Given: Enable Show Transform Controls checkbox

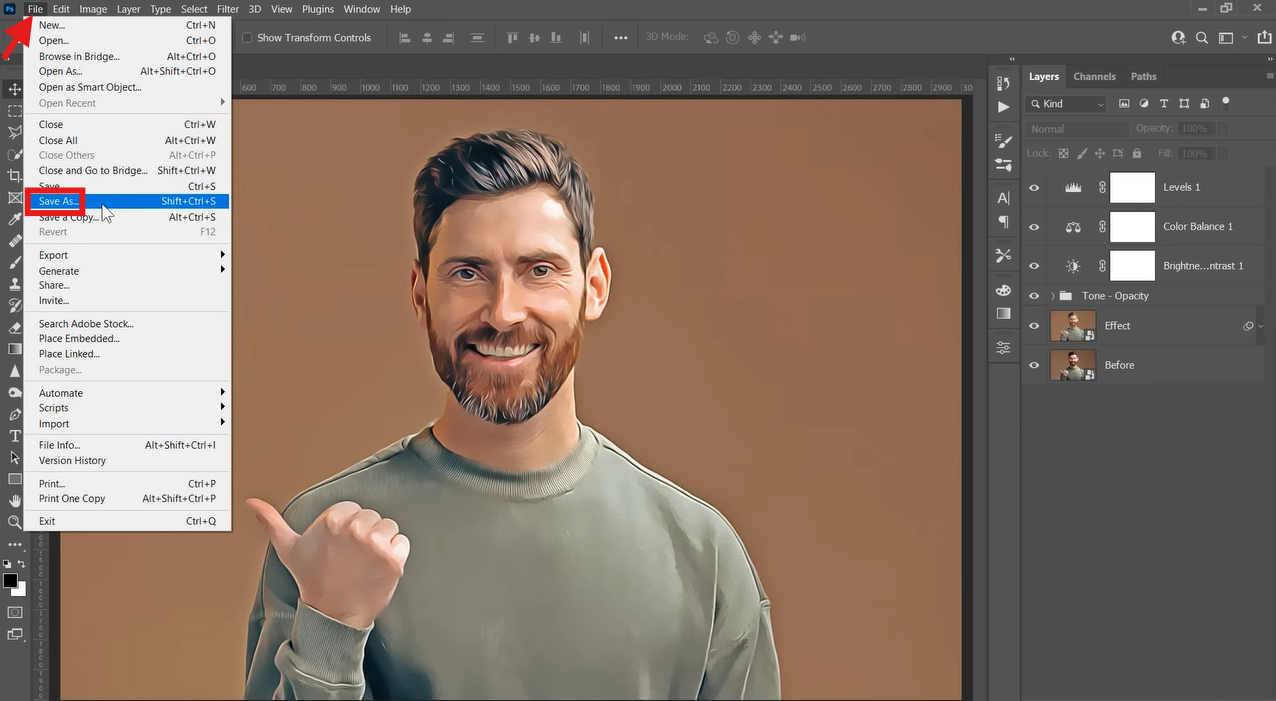Looking at the screenshot, I should 247,38.
